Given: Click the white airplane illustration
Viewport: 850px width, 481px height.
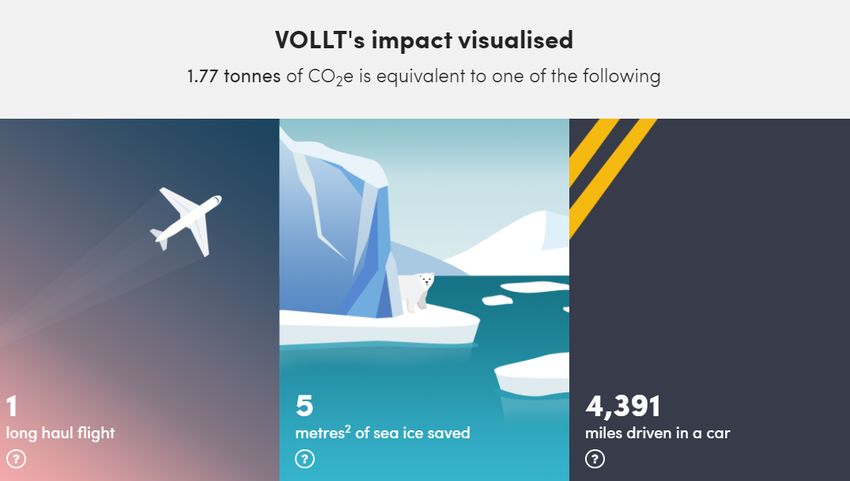Looking at the screenshot, I should click(x=186, y=221).
